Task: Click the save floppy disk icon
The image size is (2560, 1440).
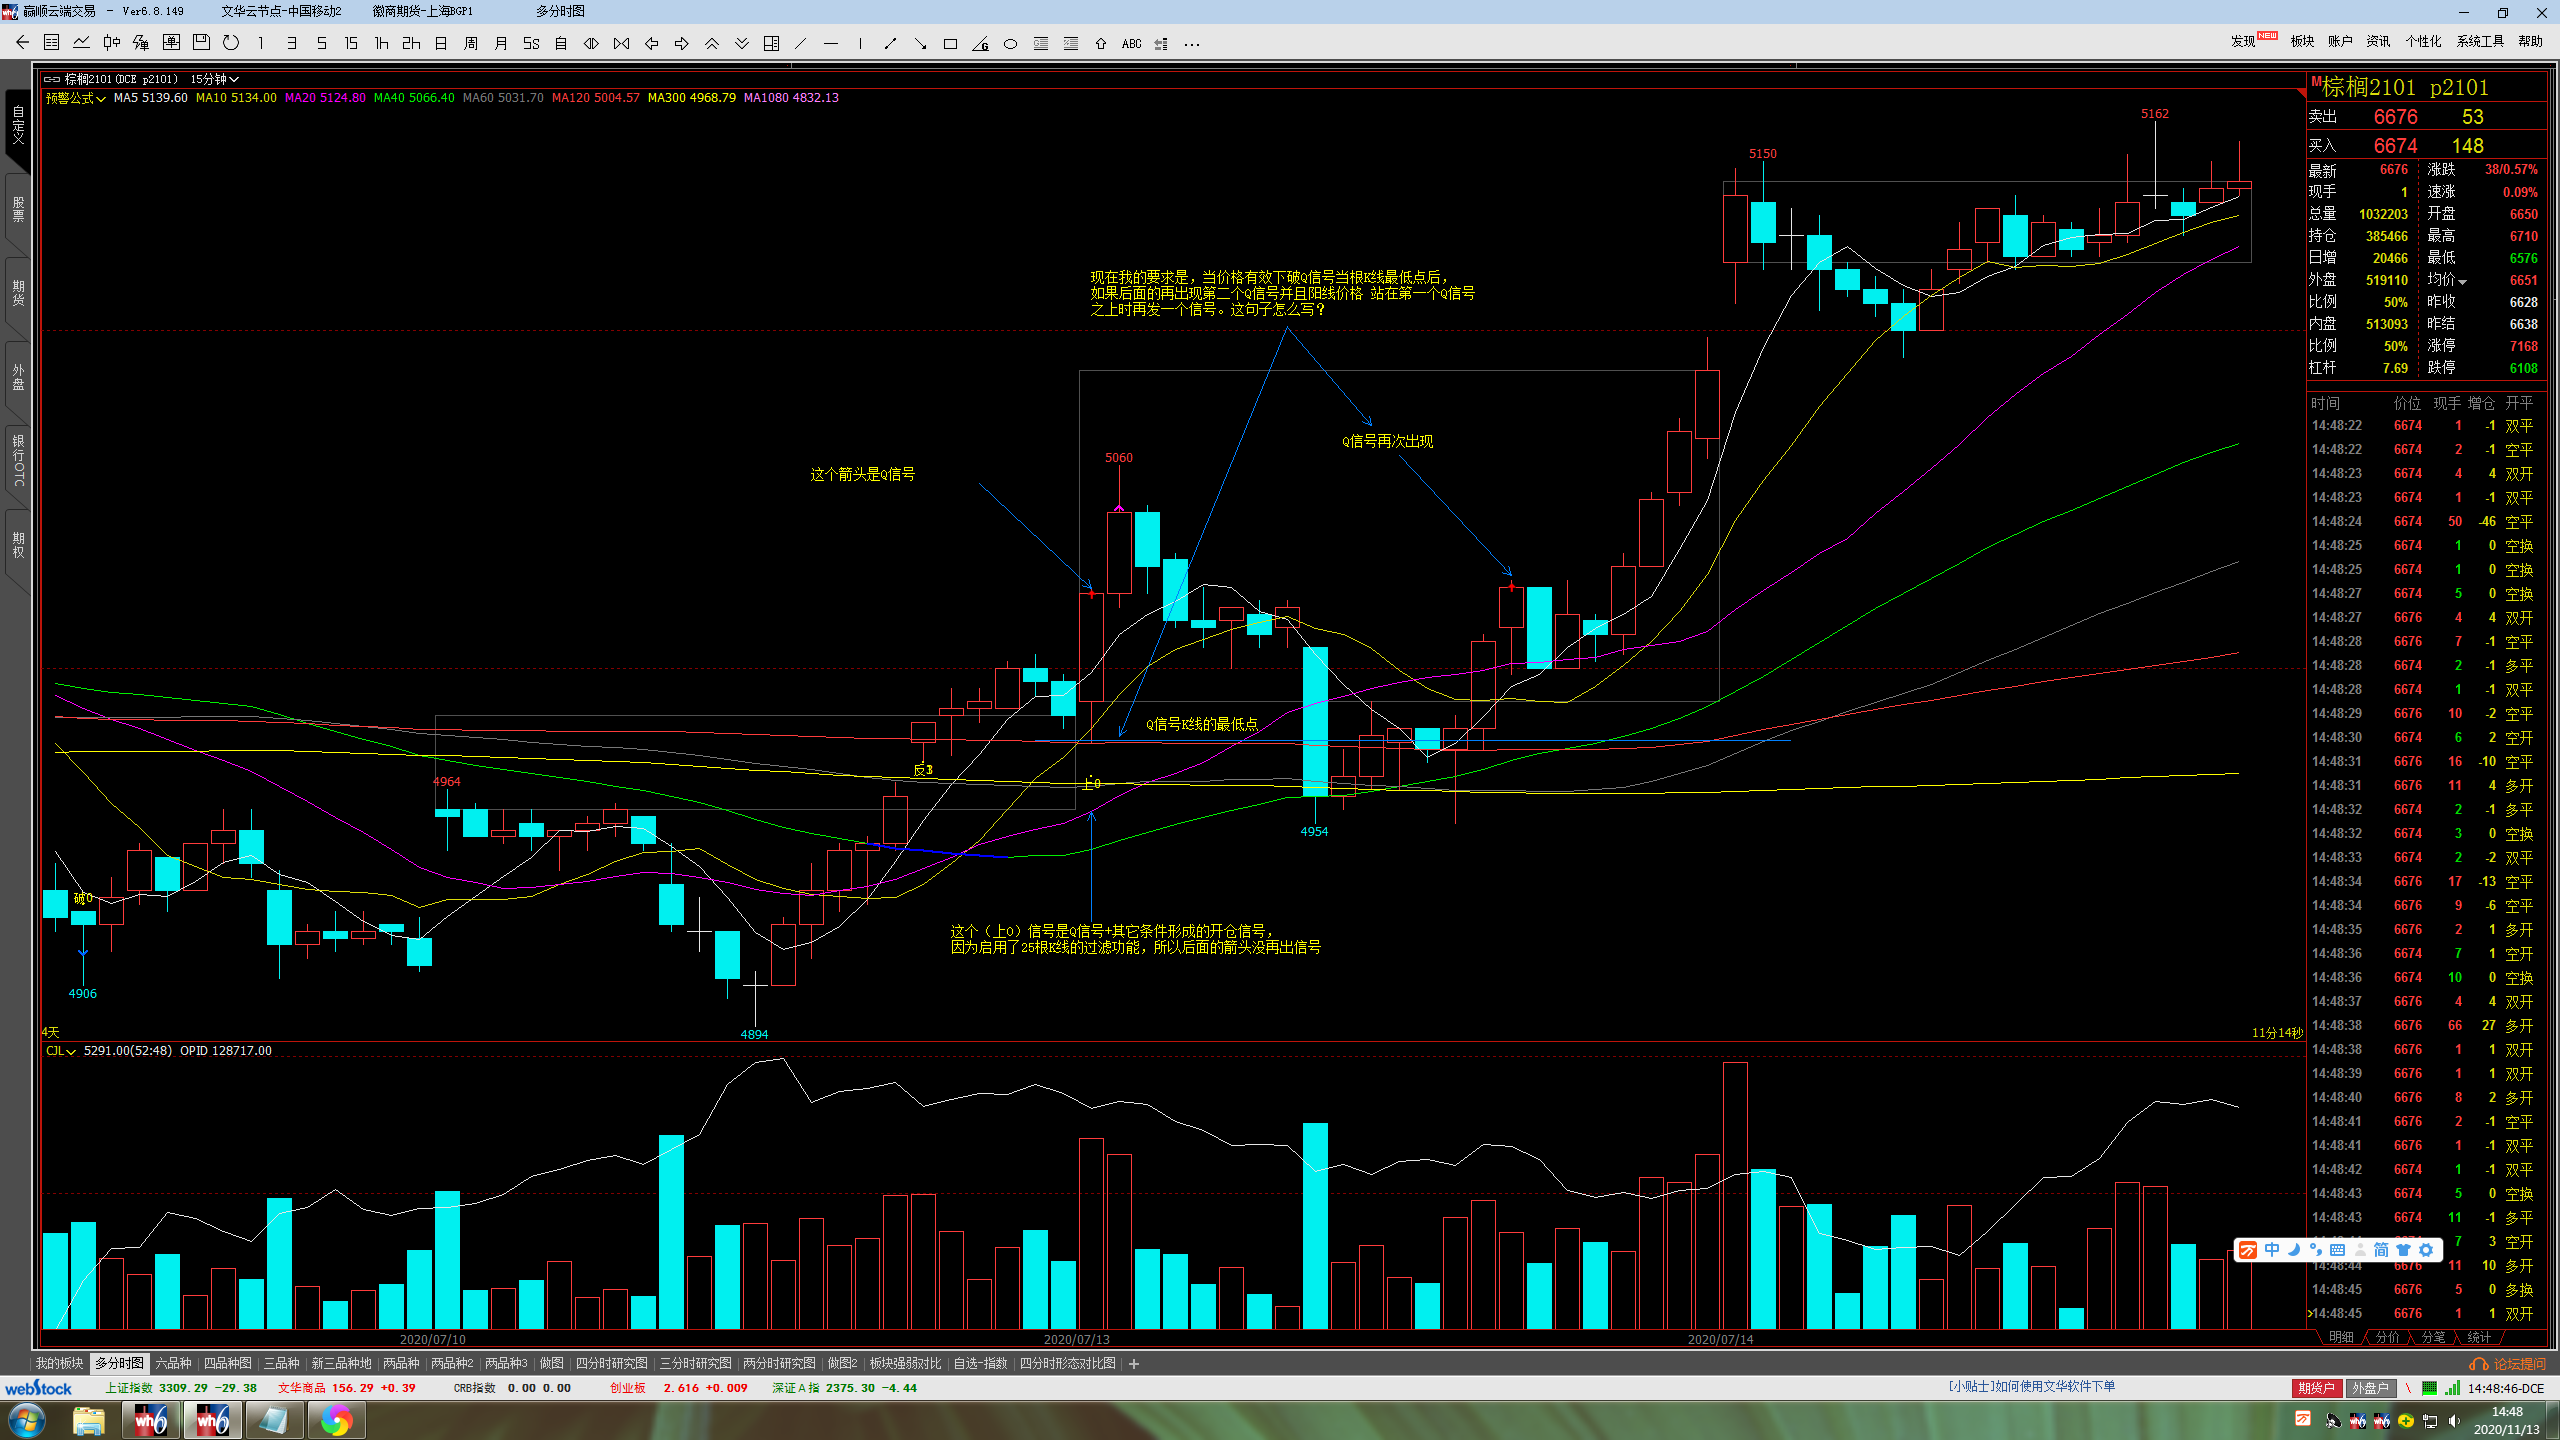Action: pyautogui.click(x=201, y=43)
